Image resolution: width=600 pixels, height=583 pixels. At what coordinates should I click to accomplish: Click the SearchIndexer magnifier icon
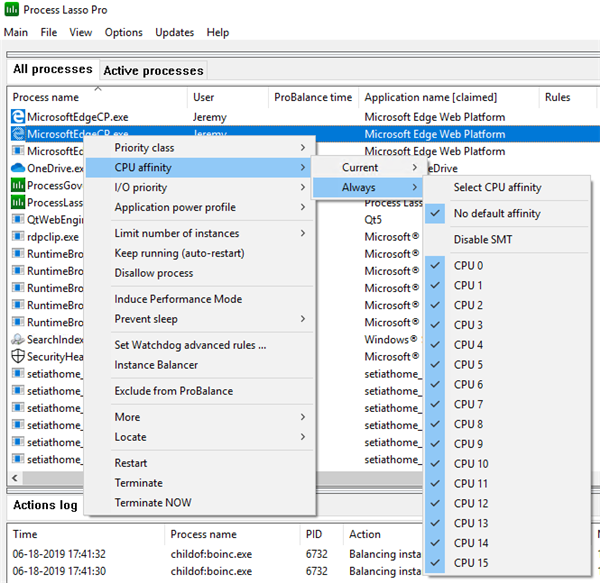[x=18, y=339]
